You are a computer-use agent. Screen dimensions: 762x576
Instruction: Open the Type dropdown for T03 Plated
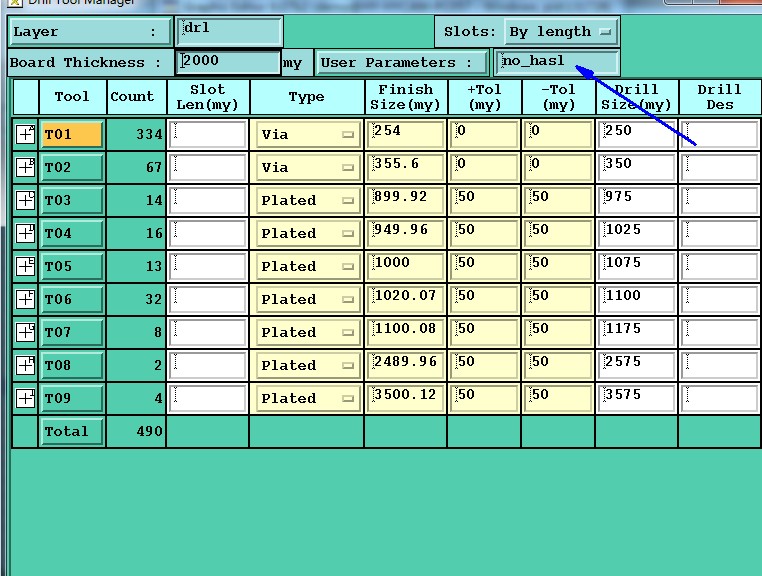[307, 201]
